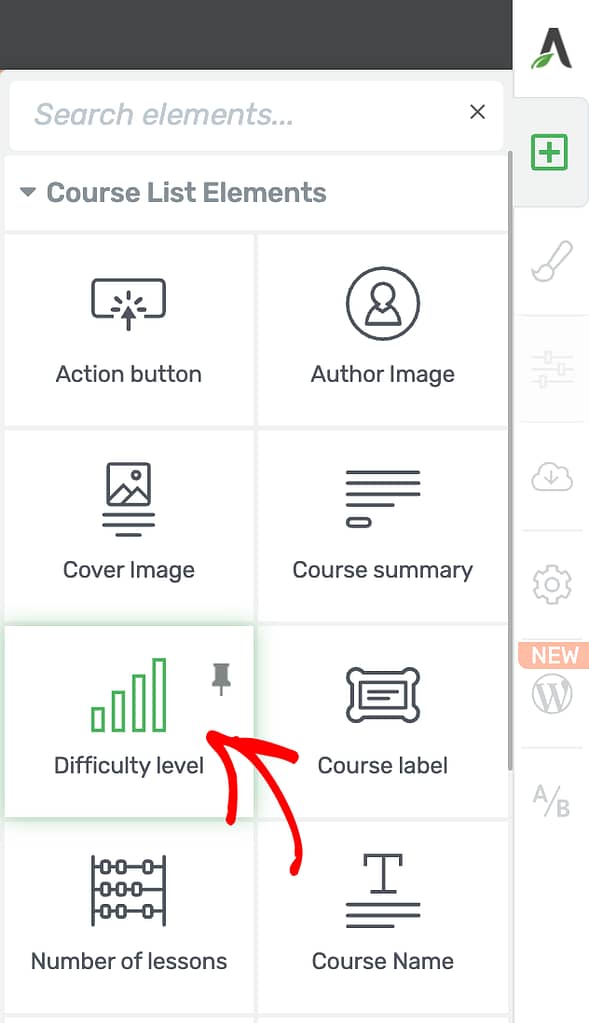Clear search with the X button
Image resolution: width=589 pixels, height=1023 pixels.
point(477,112)
